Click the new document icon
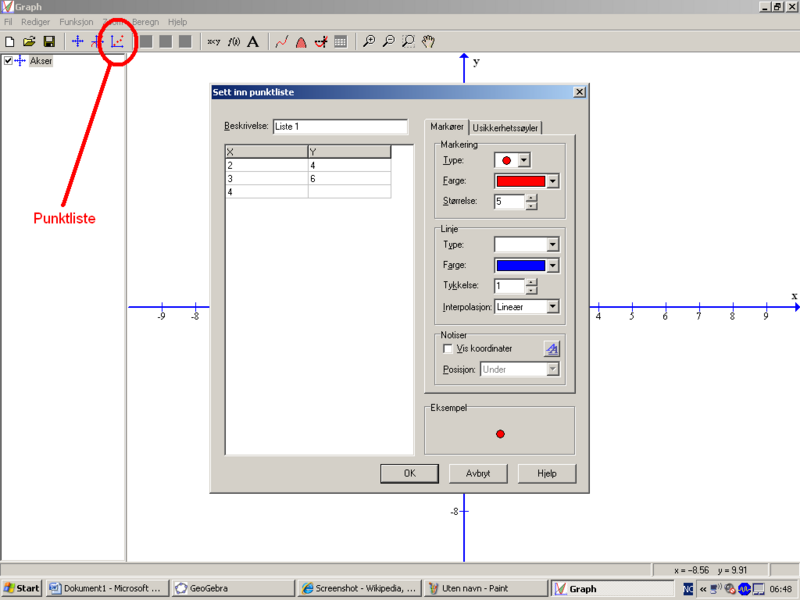This screenshot has width=800, height=600. (x=10, y=42)
